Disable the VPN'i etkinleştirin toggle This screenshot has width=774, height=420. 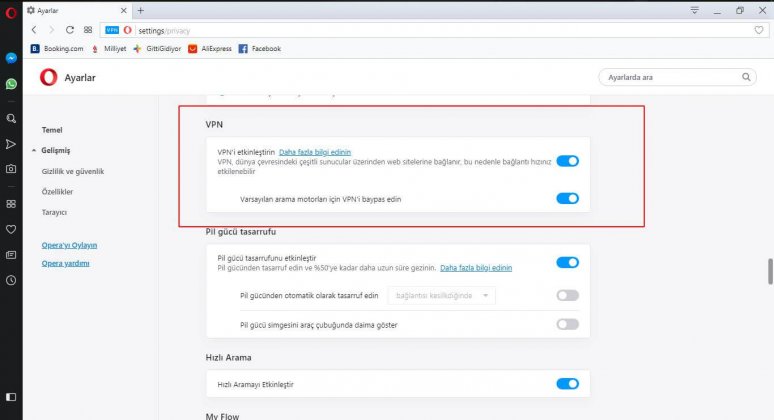tap(567, 160)
